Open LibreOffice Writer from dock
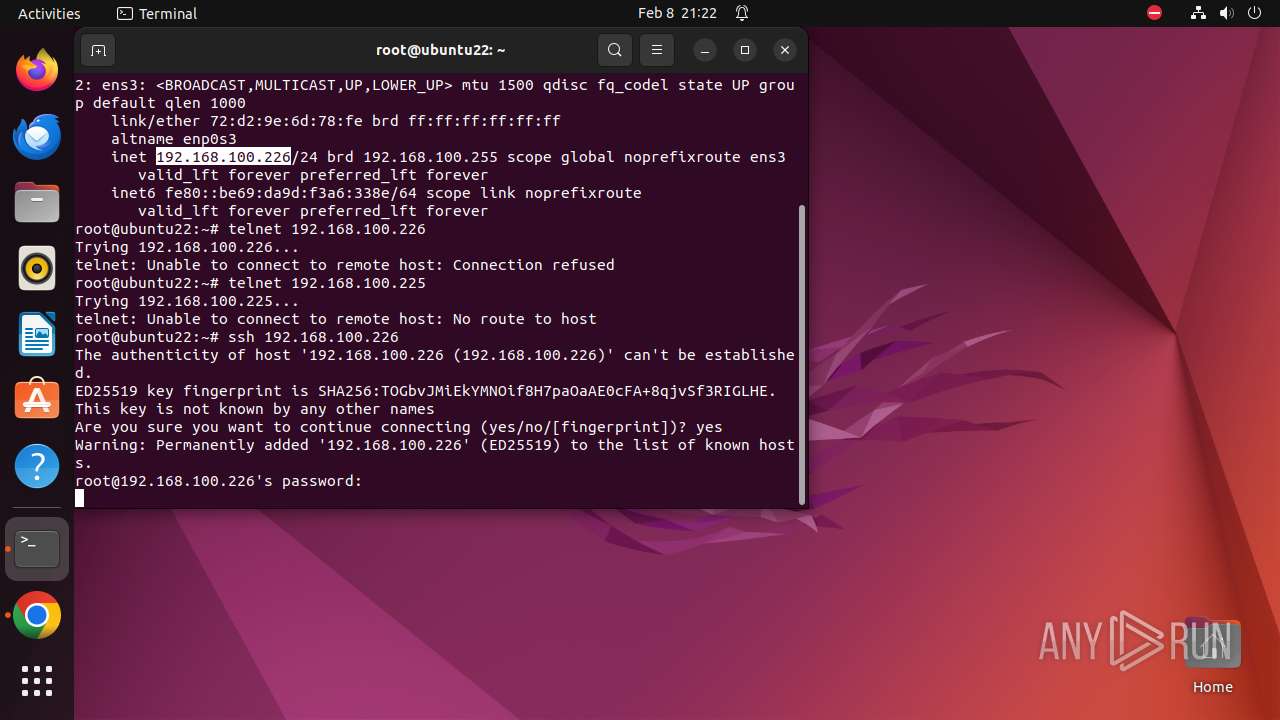 tap(37, 335)
